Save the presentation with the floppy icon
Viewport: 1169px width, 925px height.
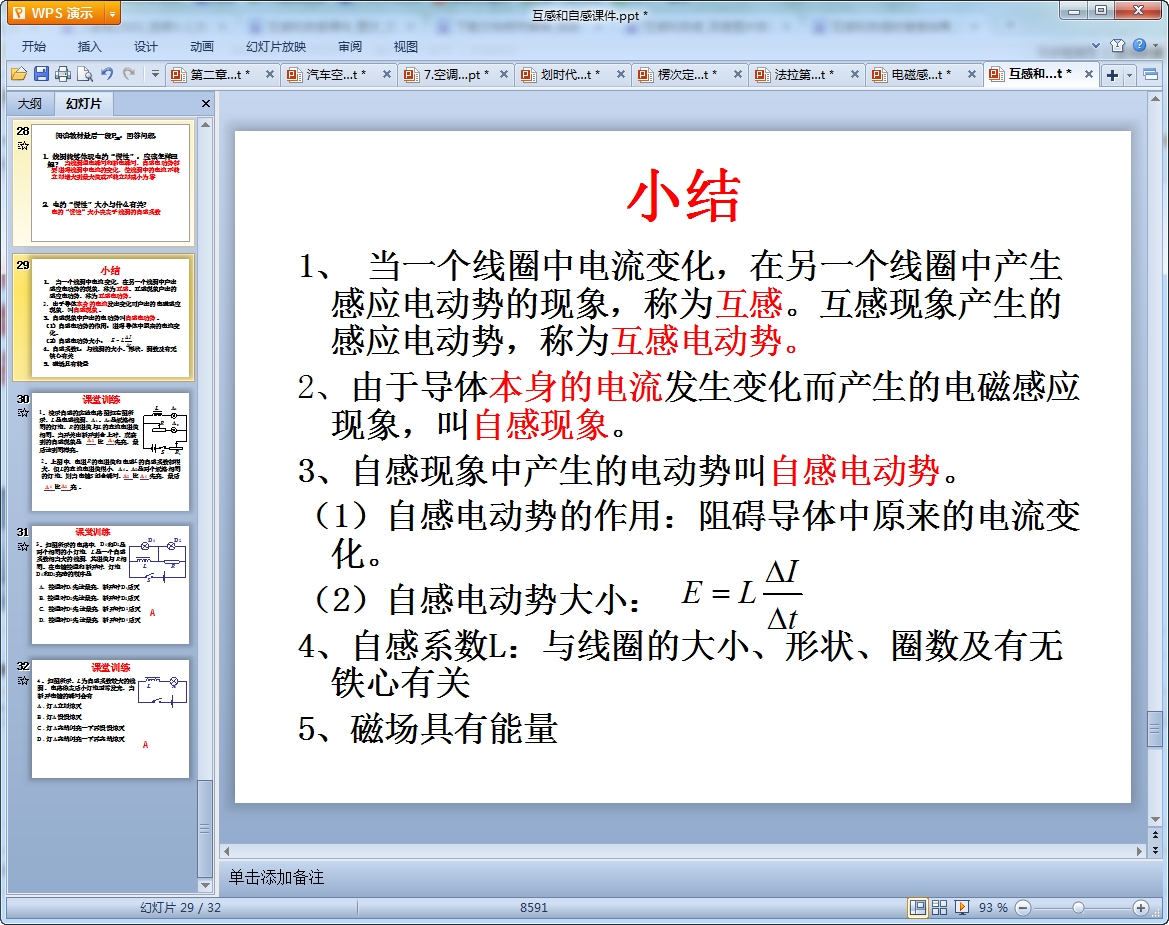pos(41,74)
